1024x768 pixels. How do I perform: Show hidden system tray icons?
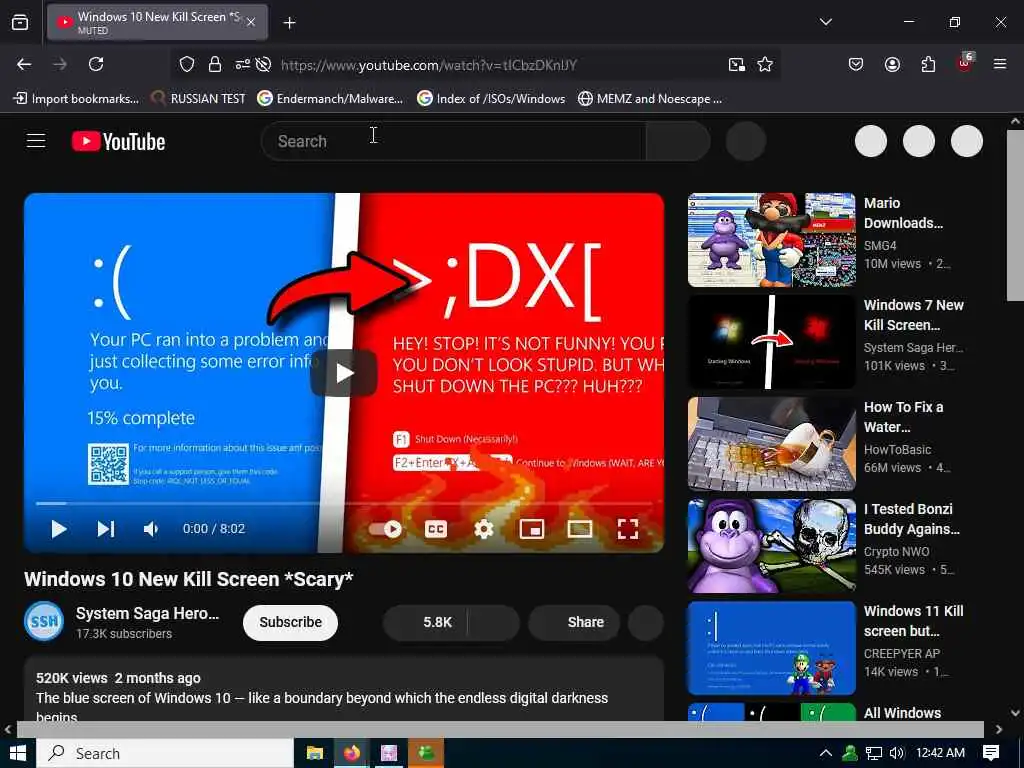[x=825, y=753]
